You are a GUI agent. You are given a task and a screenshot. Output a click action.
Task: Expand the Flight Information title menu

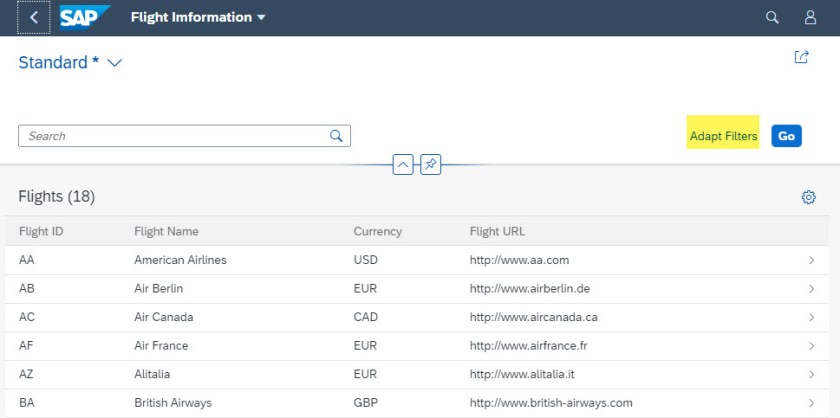[261, 18]
